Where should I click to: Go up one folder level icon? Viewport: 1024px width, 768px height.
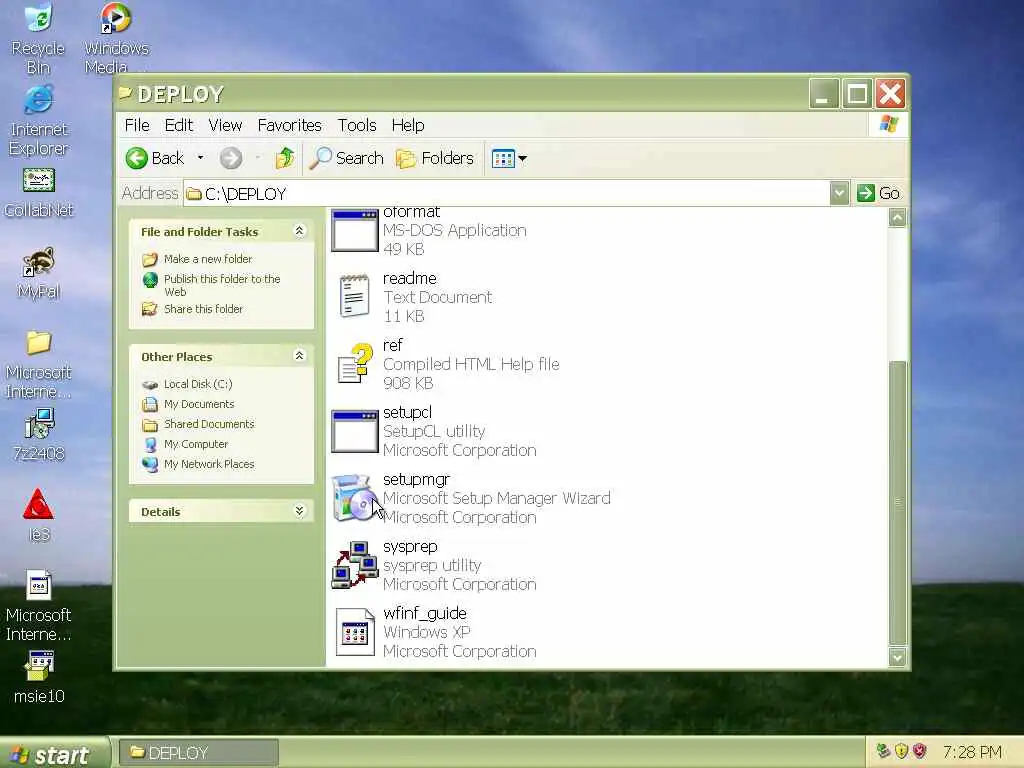[x=285, y=158]
